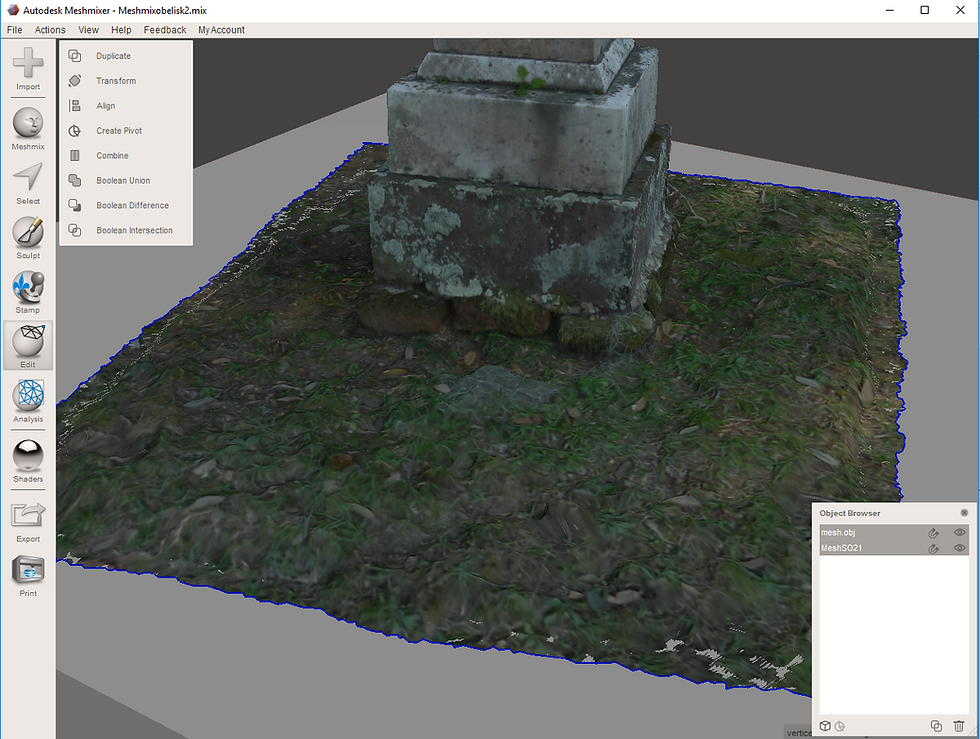
Task: Open the File menu
Action: tap(14, 30)
